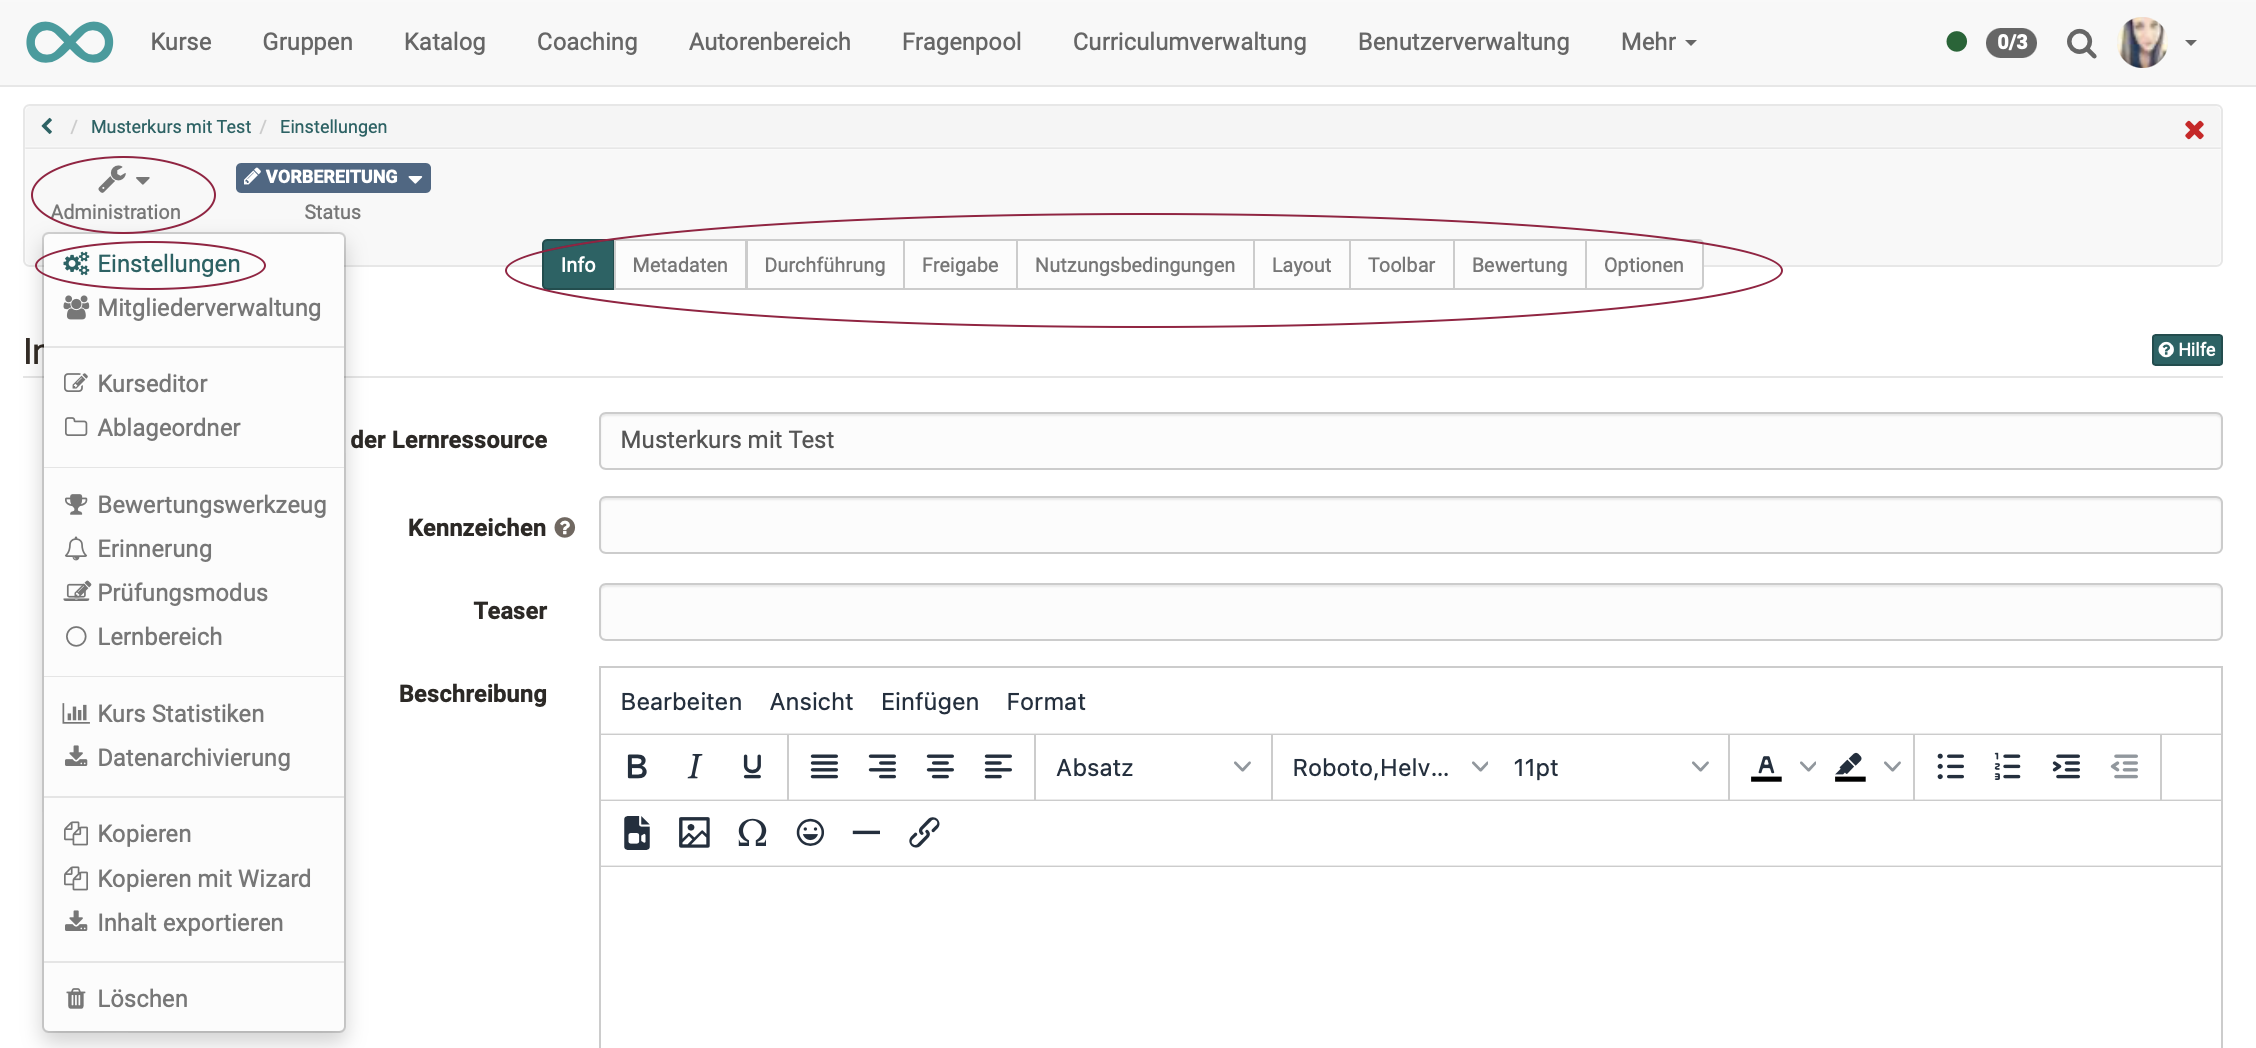Open the Absatz paragraph style dropdown

pyautogui.click(x=1150, y=767)
